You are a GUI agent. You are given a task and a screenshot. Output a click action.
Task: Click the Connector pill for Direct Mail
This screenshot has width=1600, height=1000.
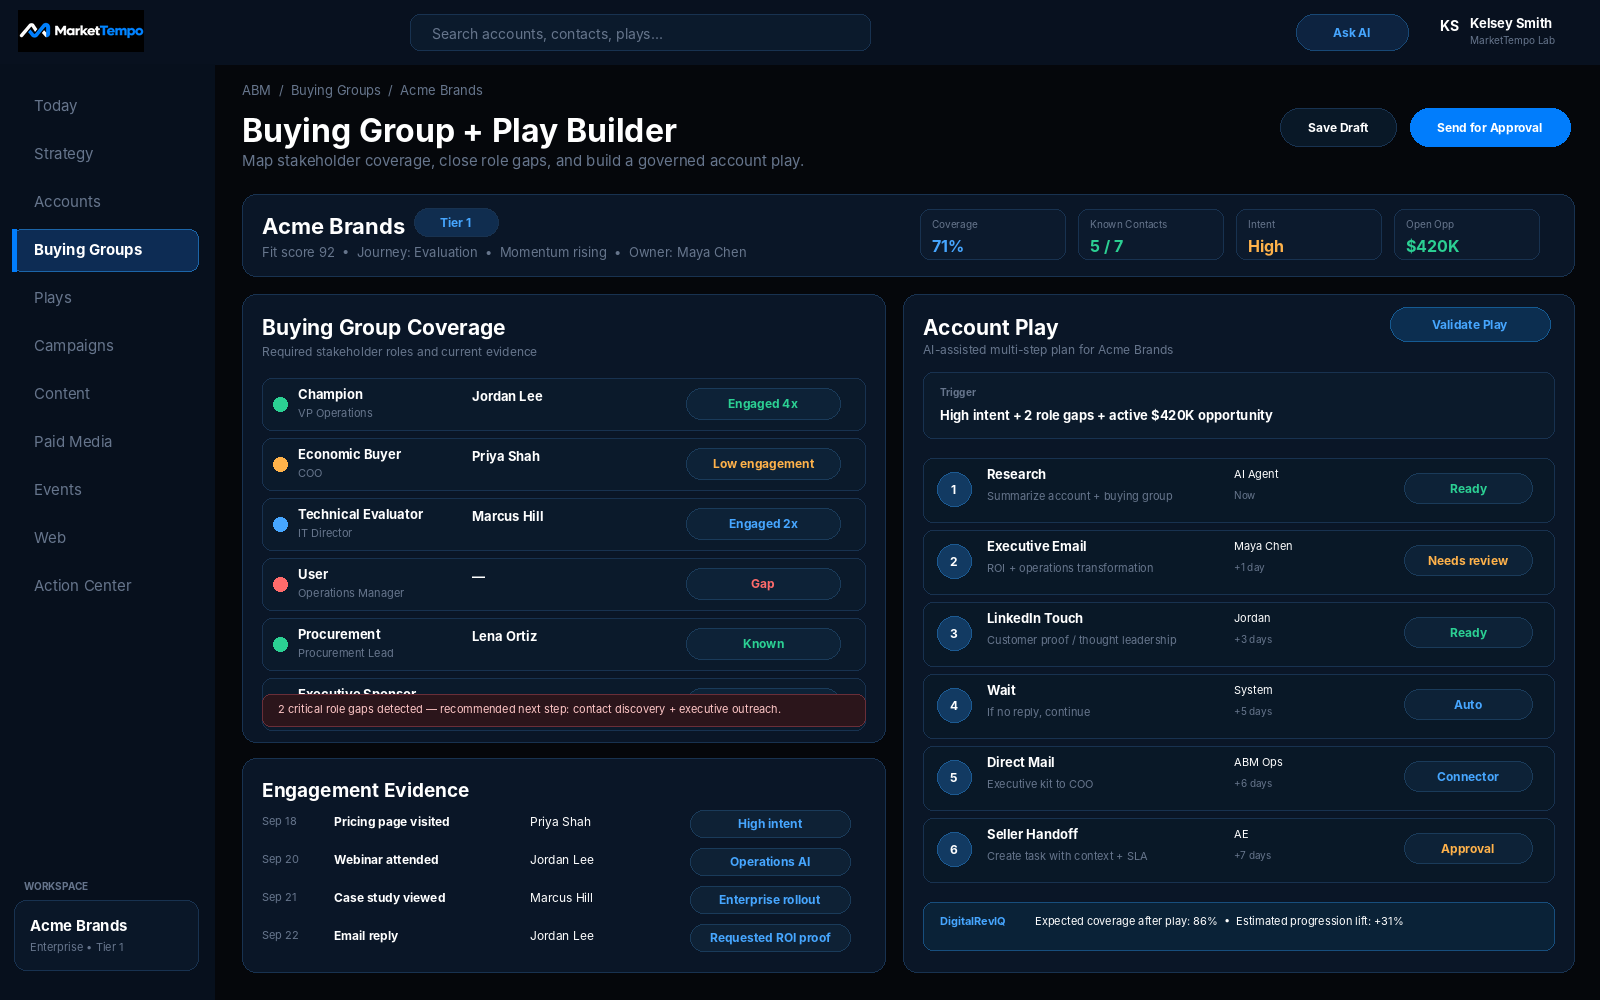1468,777
